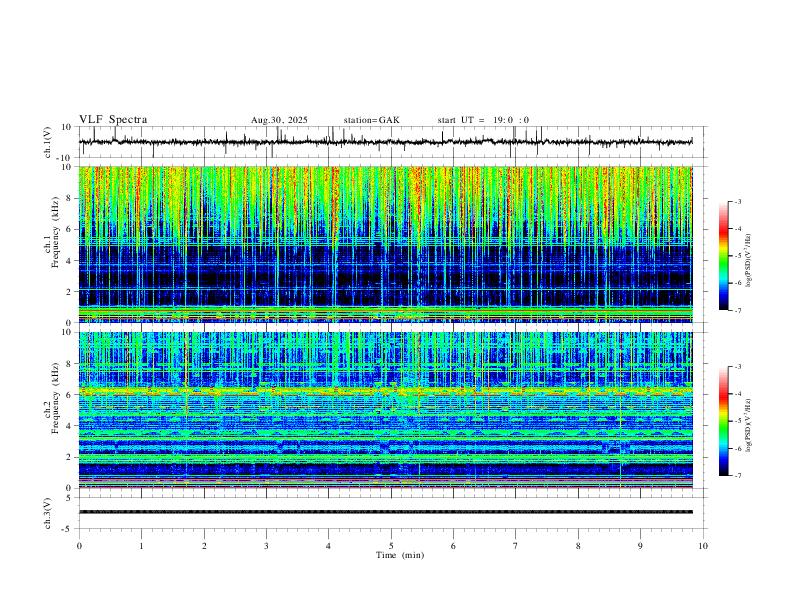Click "-5" on the ch.1 color bar
This screenshot has width=792, height=612.
738,256
